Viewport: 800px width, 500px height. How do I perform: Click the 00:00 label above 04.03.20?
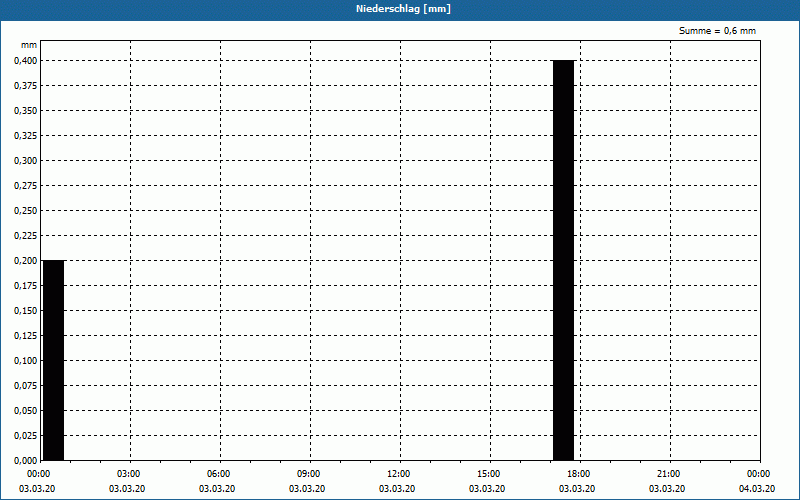point(760,474)
